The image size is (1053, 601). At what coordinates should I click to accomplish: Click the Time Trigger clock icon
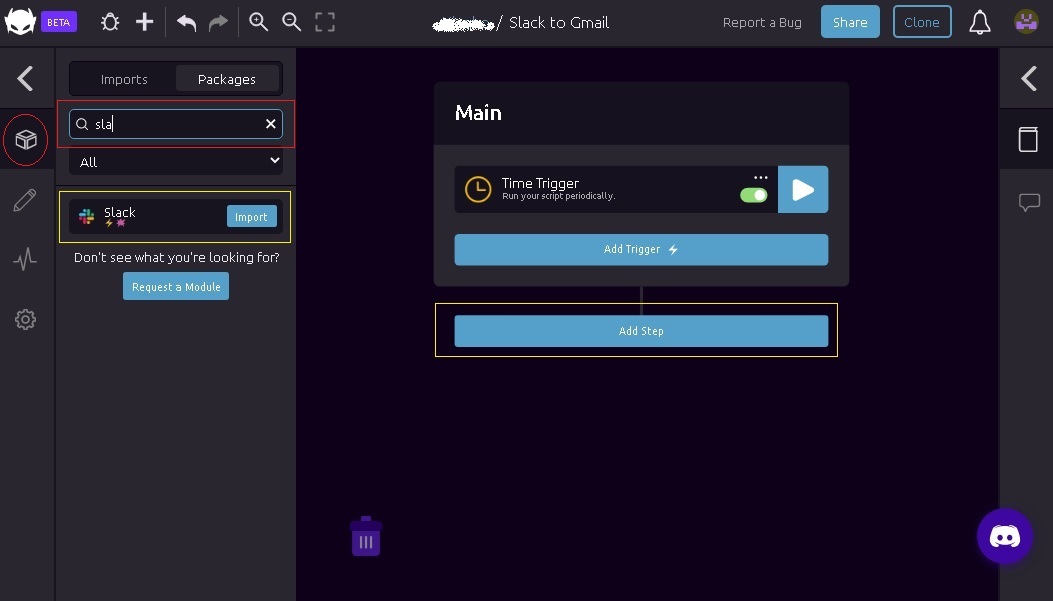pyautogui.click(x=478, y=189)
